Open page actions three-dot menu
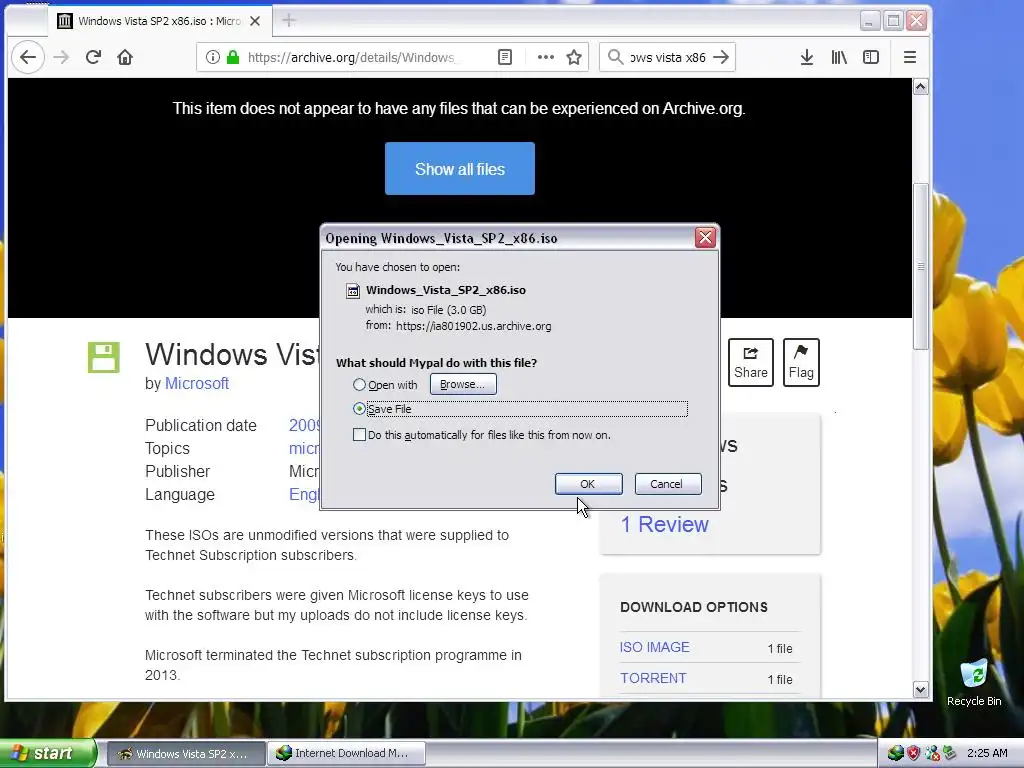The image size is (1024, 768). [x=545, y=57]
